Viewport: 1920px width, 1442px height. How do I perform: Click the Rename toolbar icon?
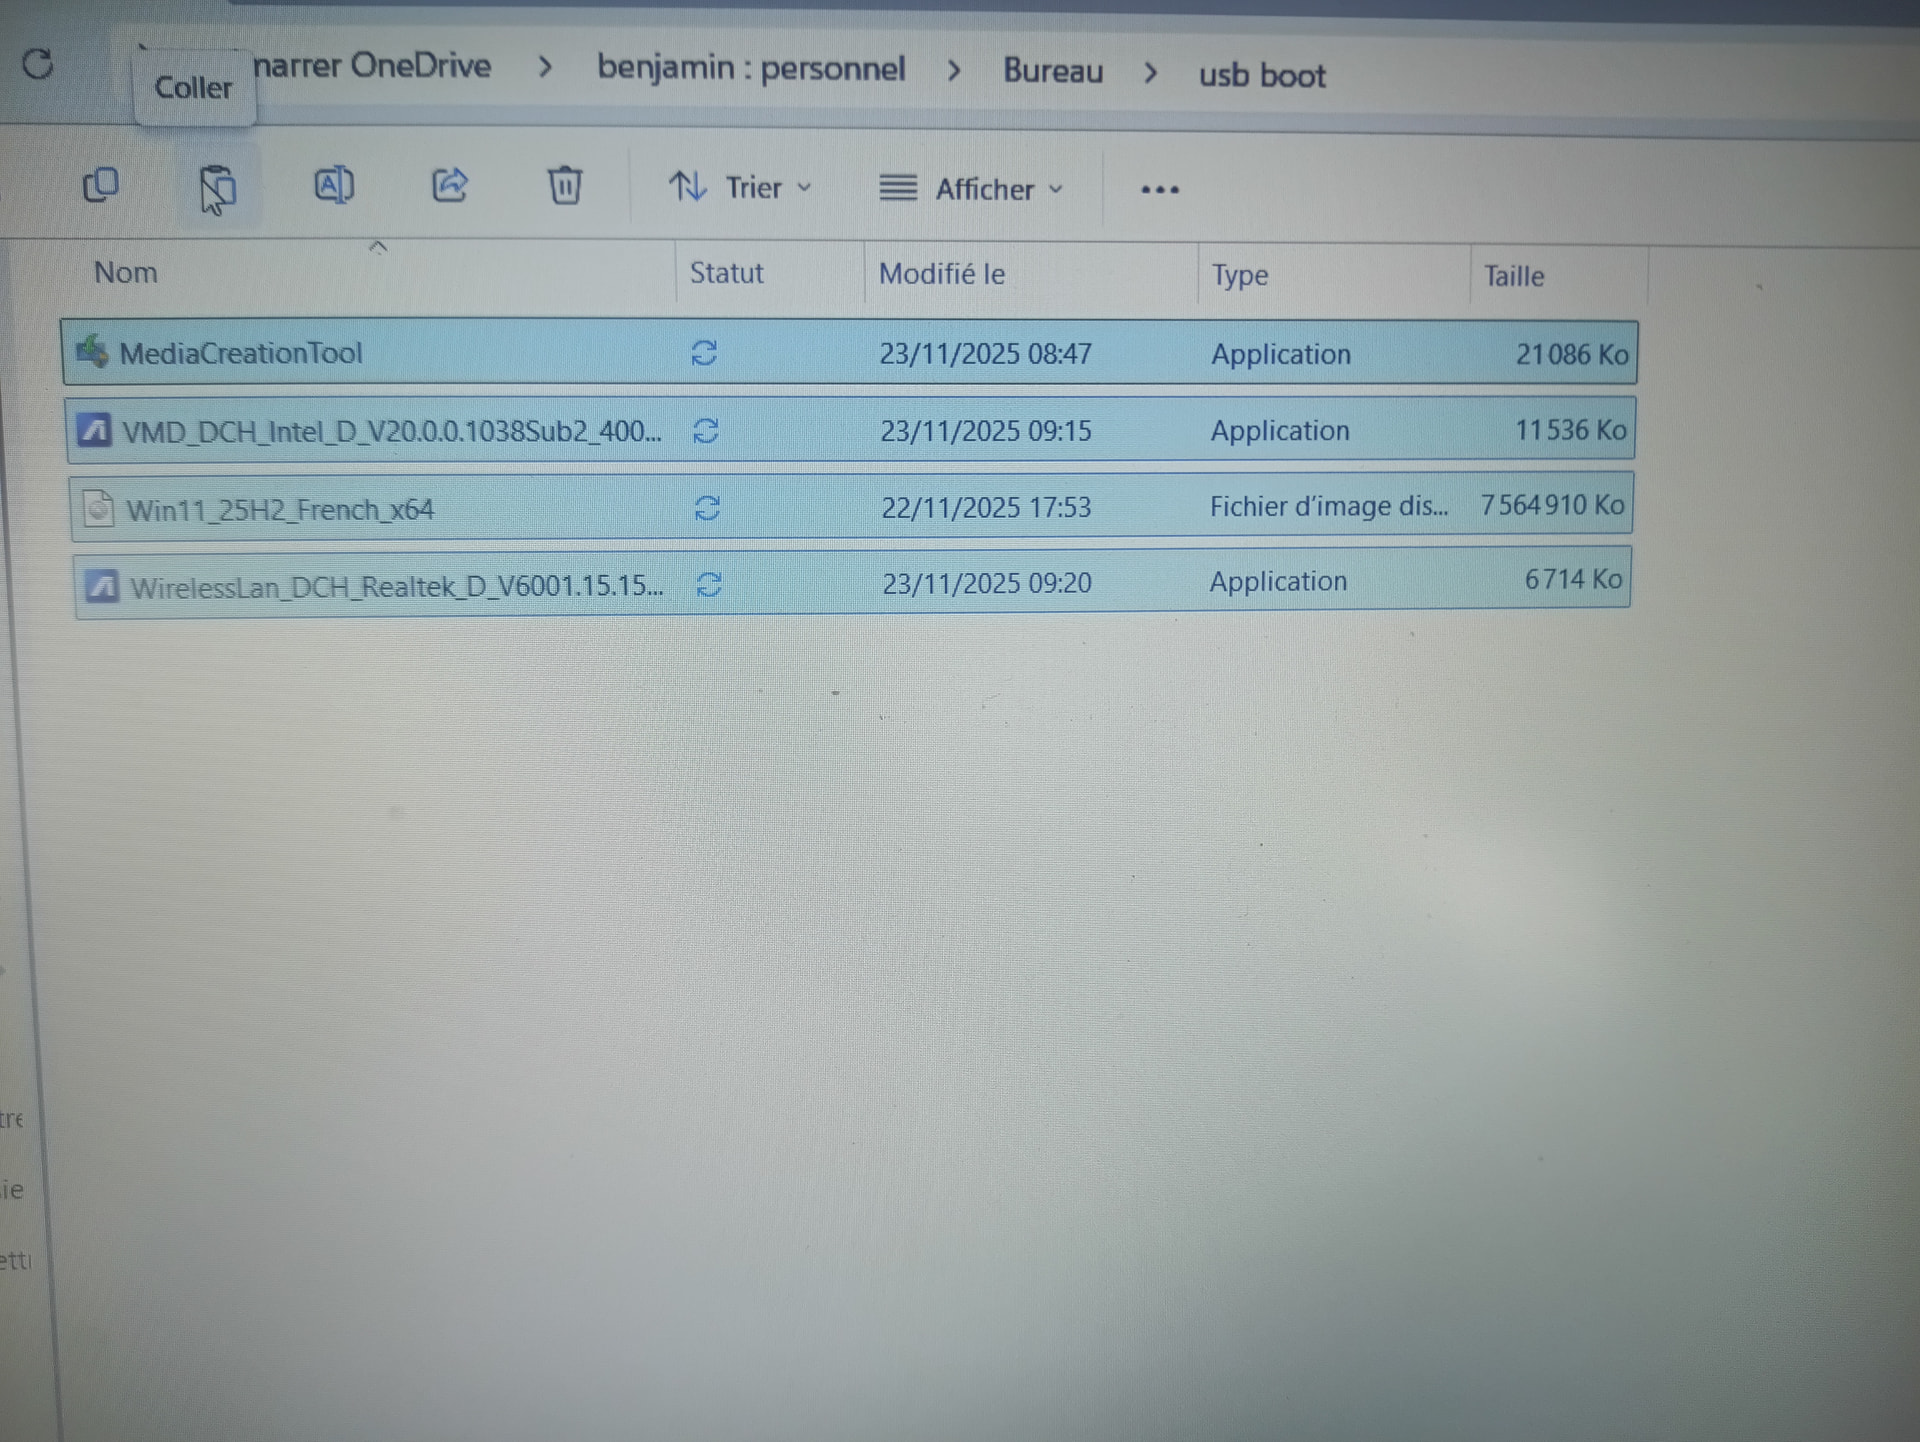pyautogui.click(x=334, y=185)
